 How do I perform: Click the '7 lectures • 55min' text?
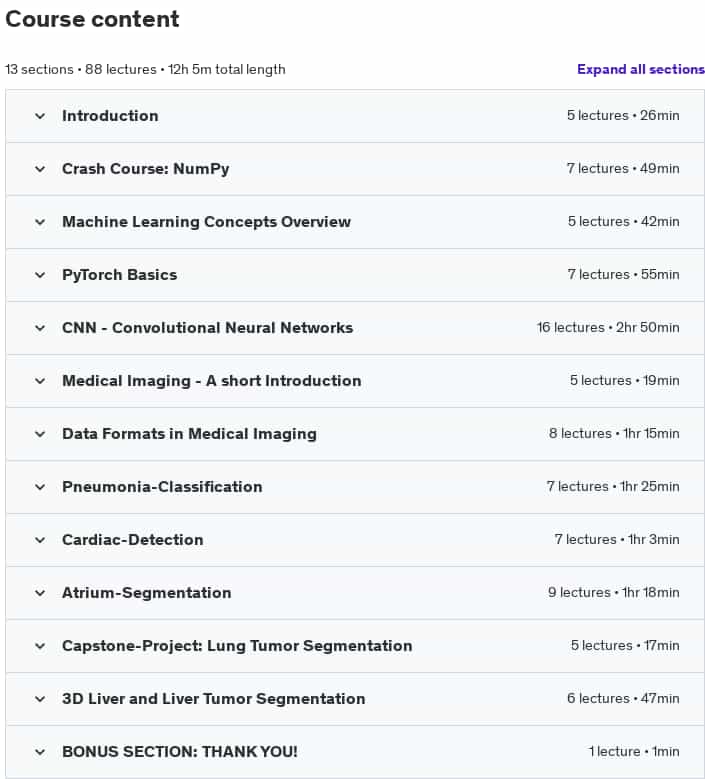[624, 274]
